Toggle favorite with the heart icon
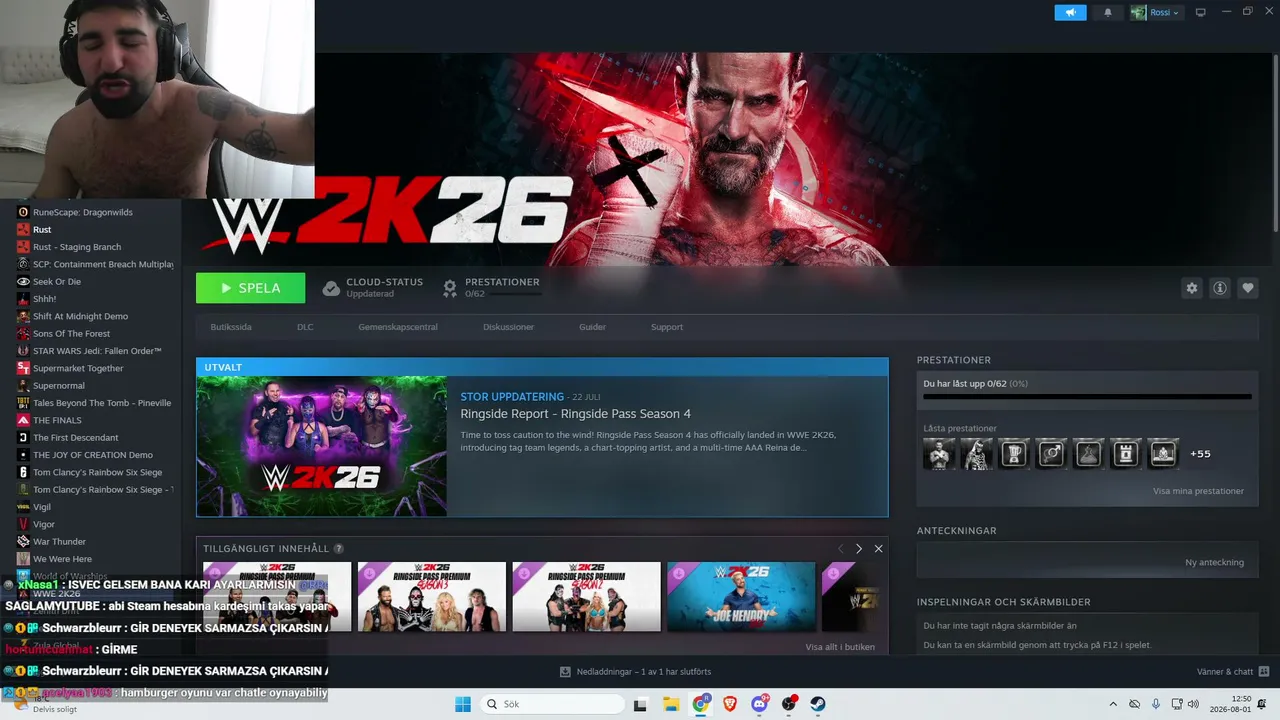 [x=1248, y=288]
